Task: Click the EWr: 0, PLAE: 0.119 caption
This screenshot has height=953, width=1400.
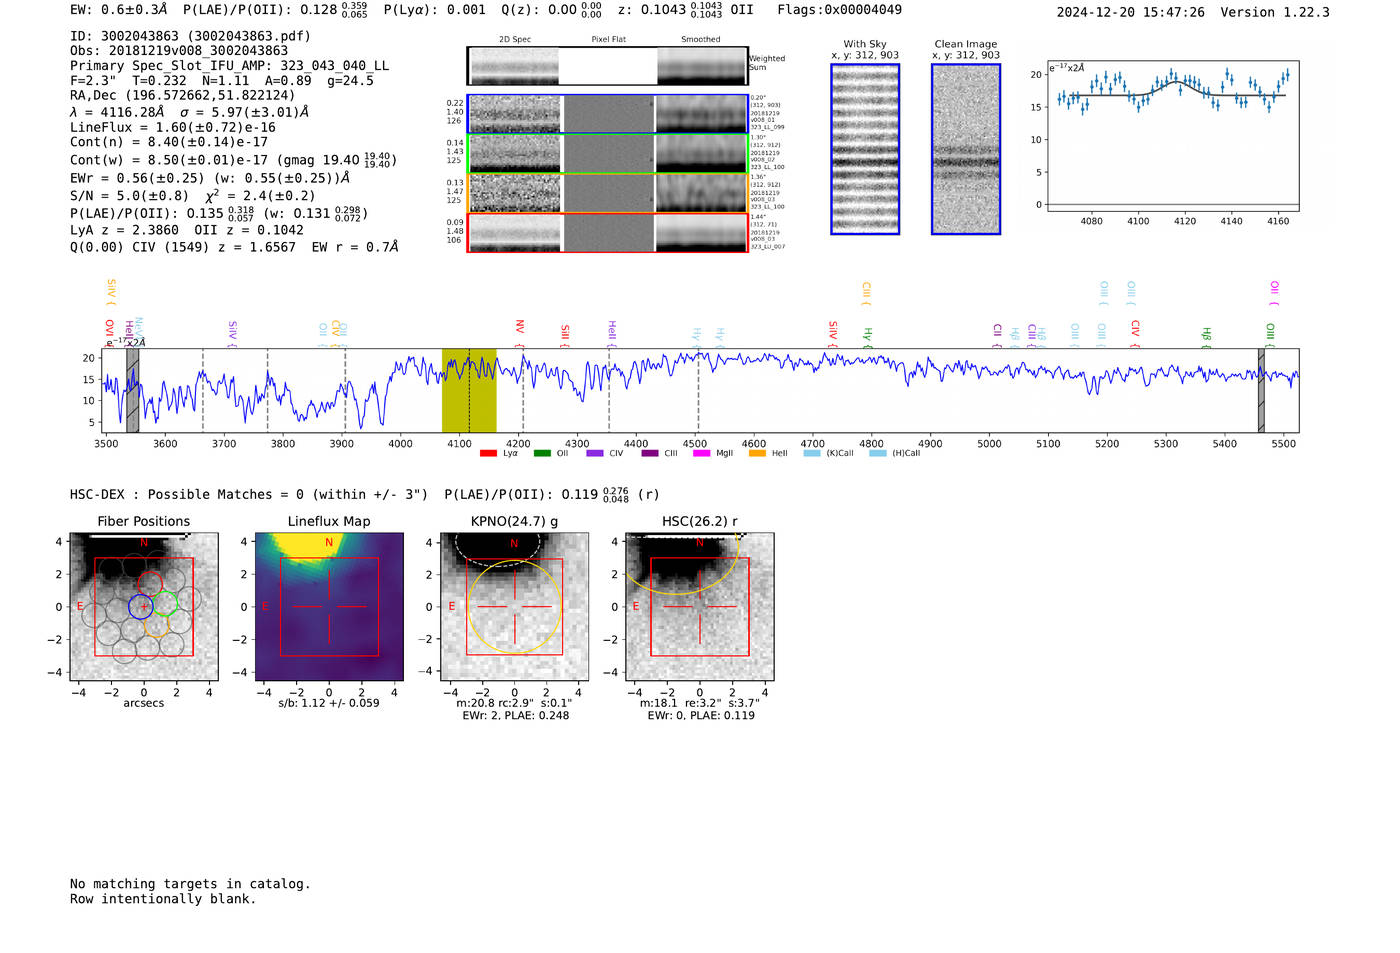Action: coord(701,716)
